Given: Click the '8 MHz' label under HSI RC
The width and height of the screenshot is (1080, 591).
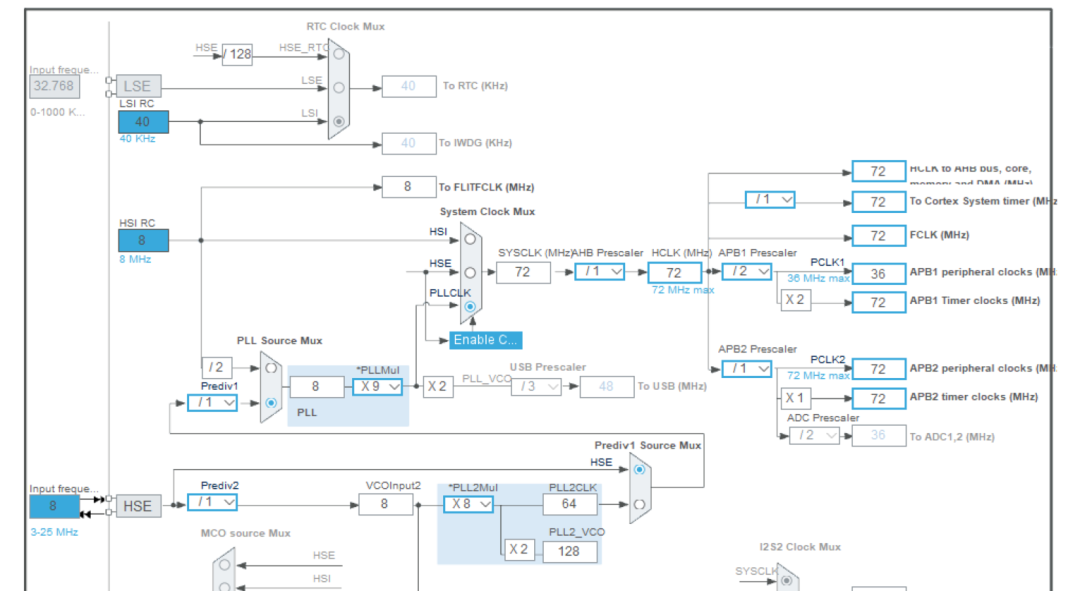Looking at the screenshot, I should (x=135, y=259).
